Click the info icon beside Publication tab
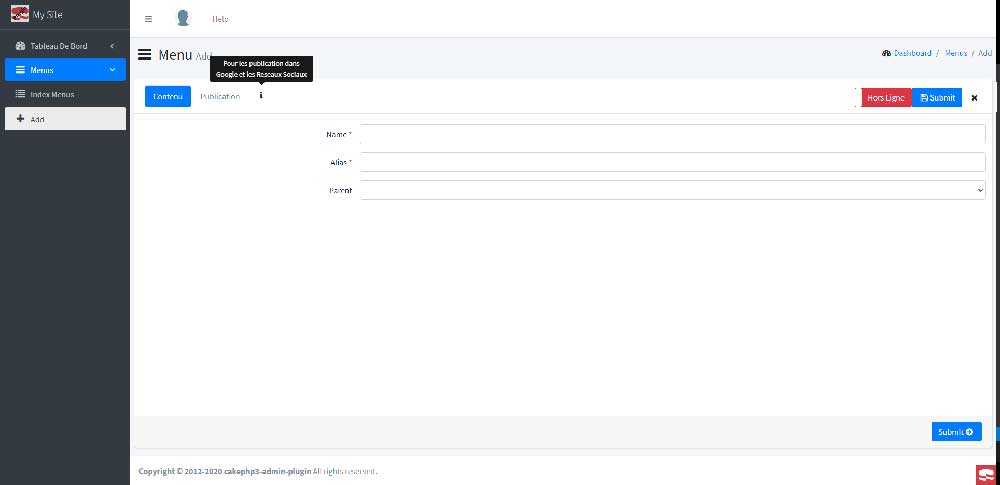The width and height of the screenshot is (1000, 485). point(261,96)
